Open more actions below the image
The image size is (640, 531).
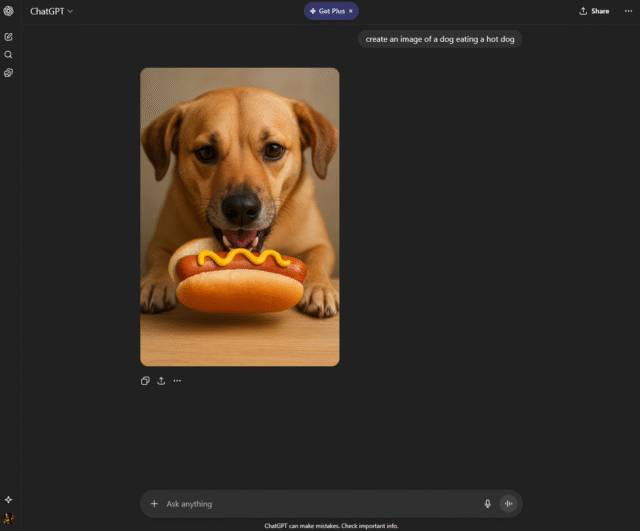[177, 381]
